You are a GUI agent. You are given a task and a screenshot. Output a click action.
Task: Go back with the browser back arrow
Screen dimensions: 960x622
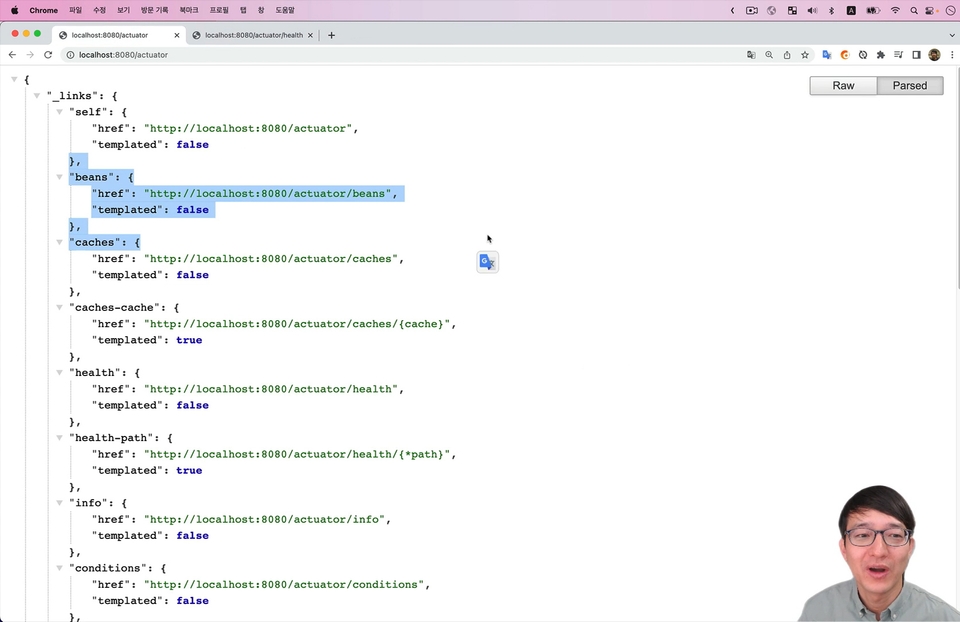pos(12,54)
